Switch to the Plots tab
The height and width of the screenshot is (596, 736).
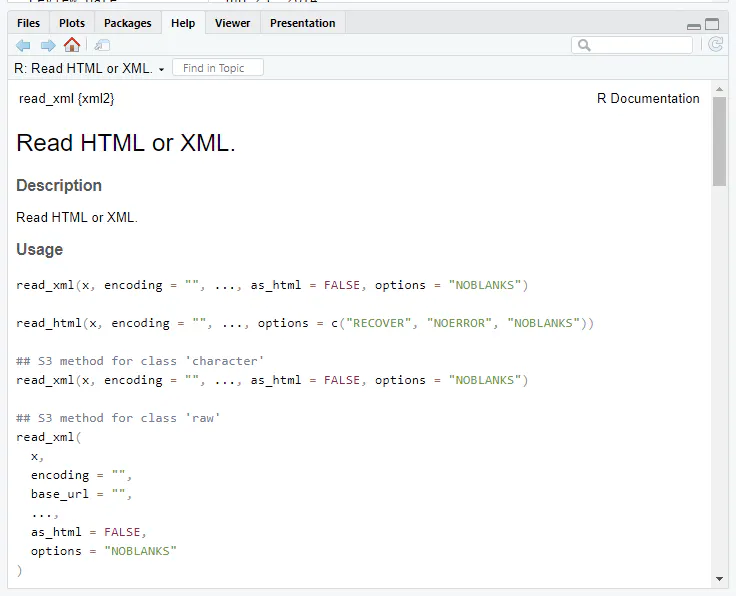pyautogui.click(x=72, y=23)
